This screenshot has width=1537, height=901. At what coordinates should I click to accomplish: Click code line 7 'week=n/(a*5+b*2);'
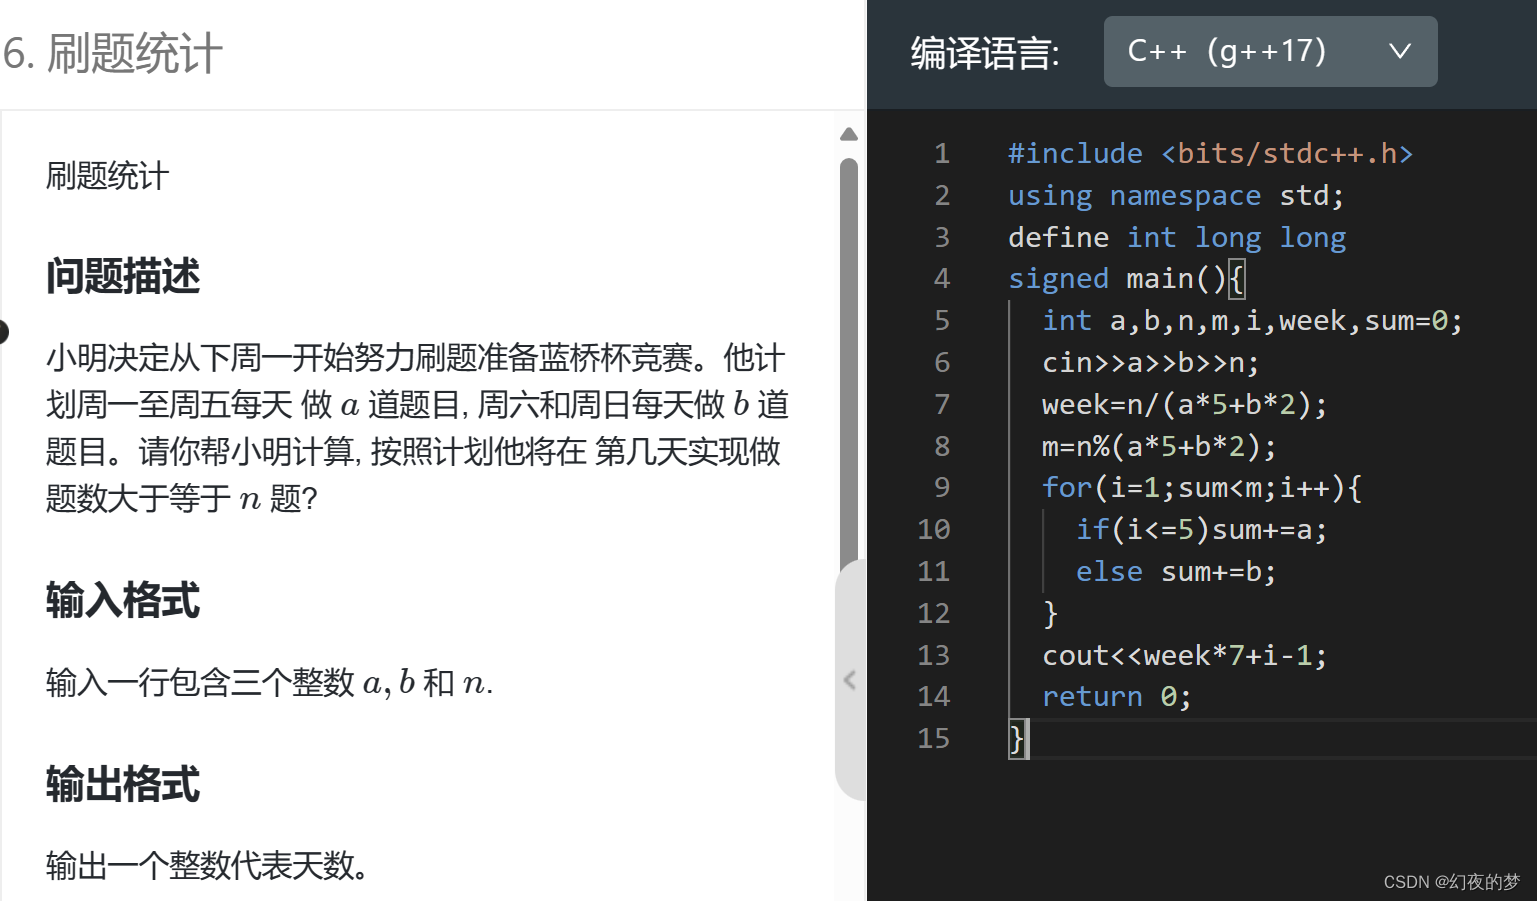tap(1184, 404)
